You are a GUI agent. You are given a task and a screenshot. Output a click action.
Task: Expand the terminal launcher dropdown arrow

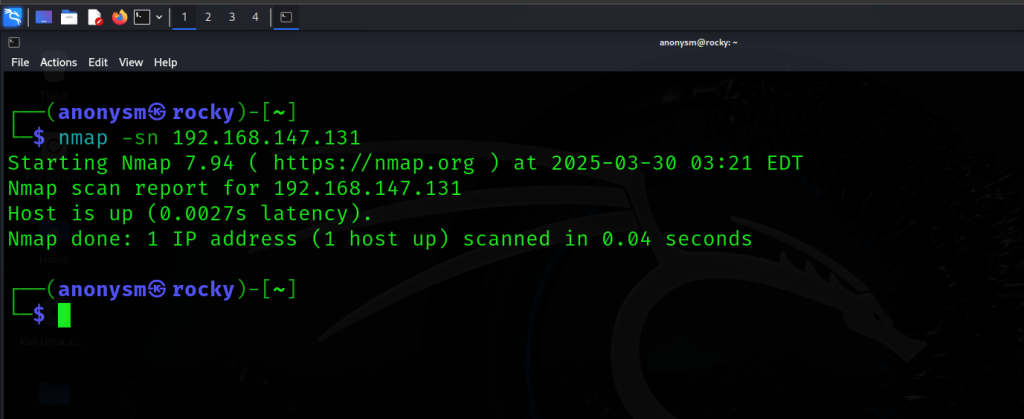(159, 18)
